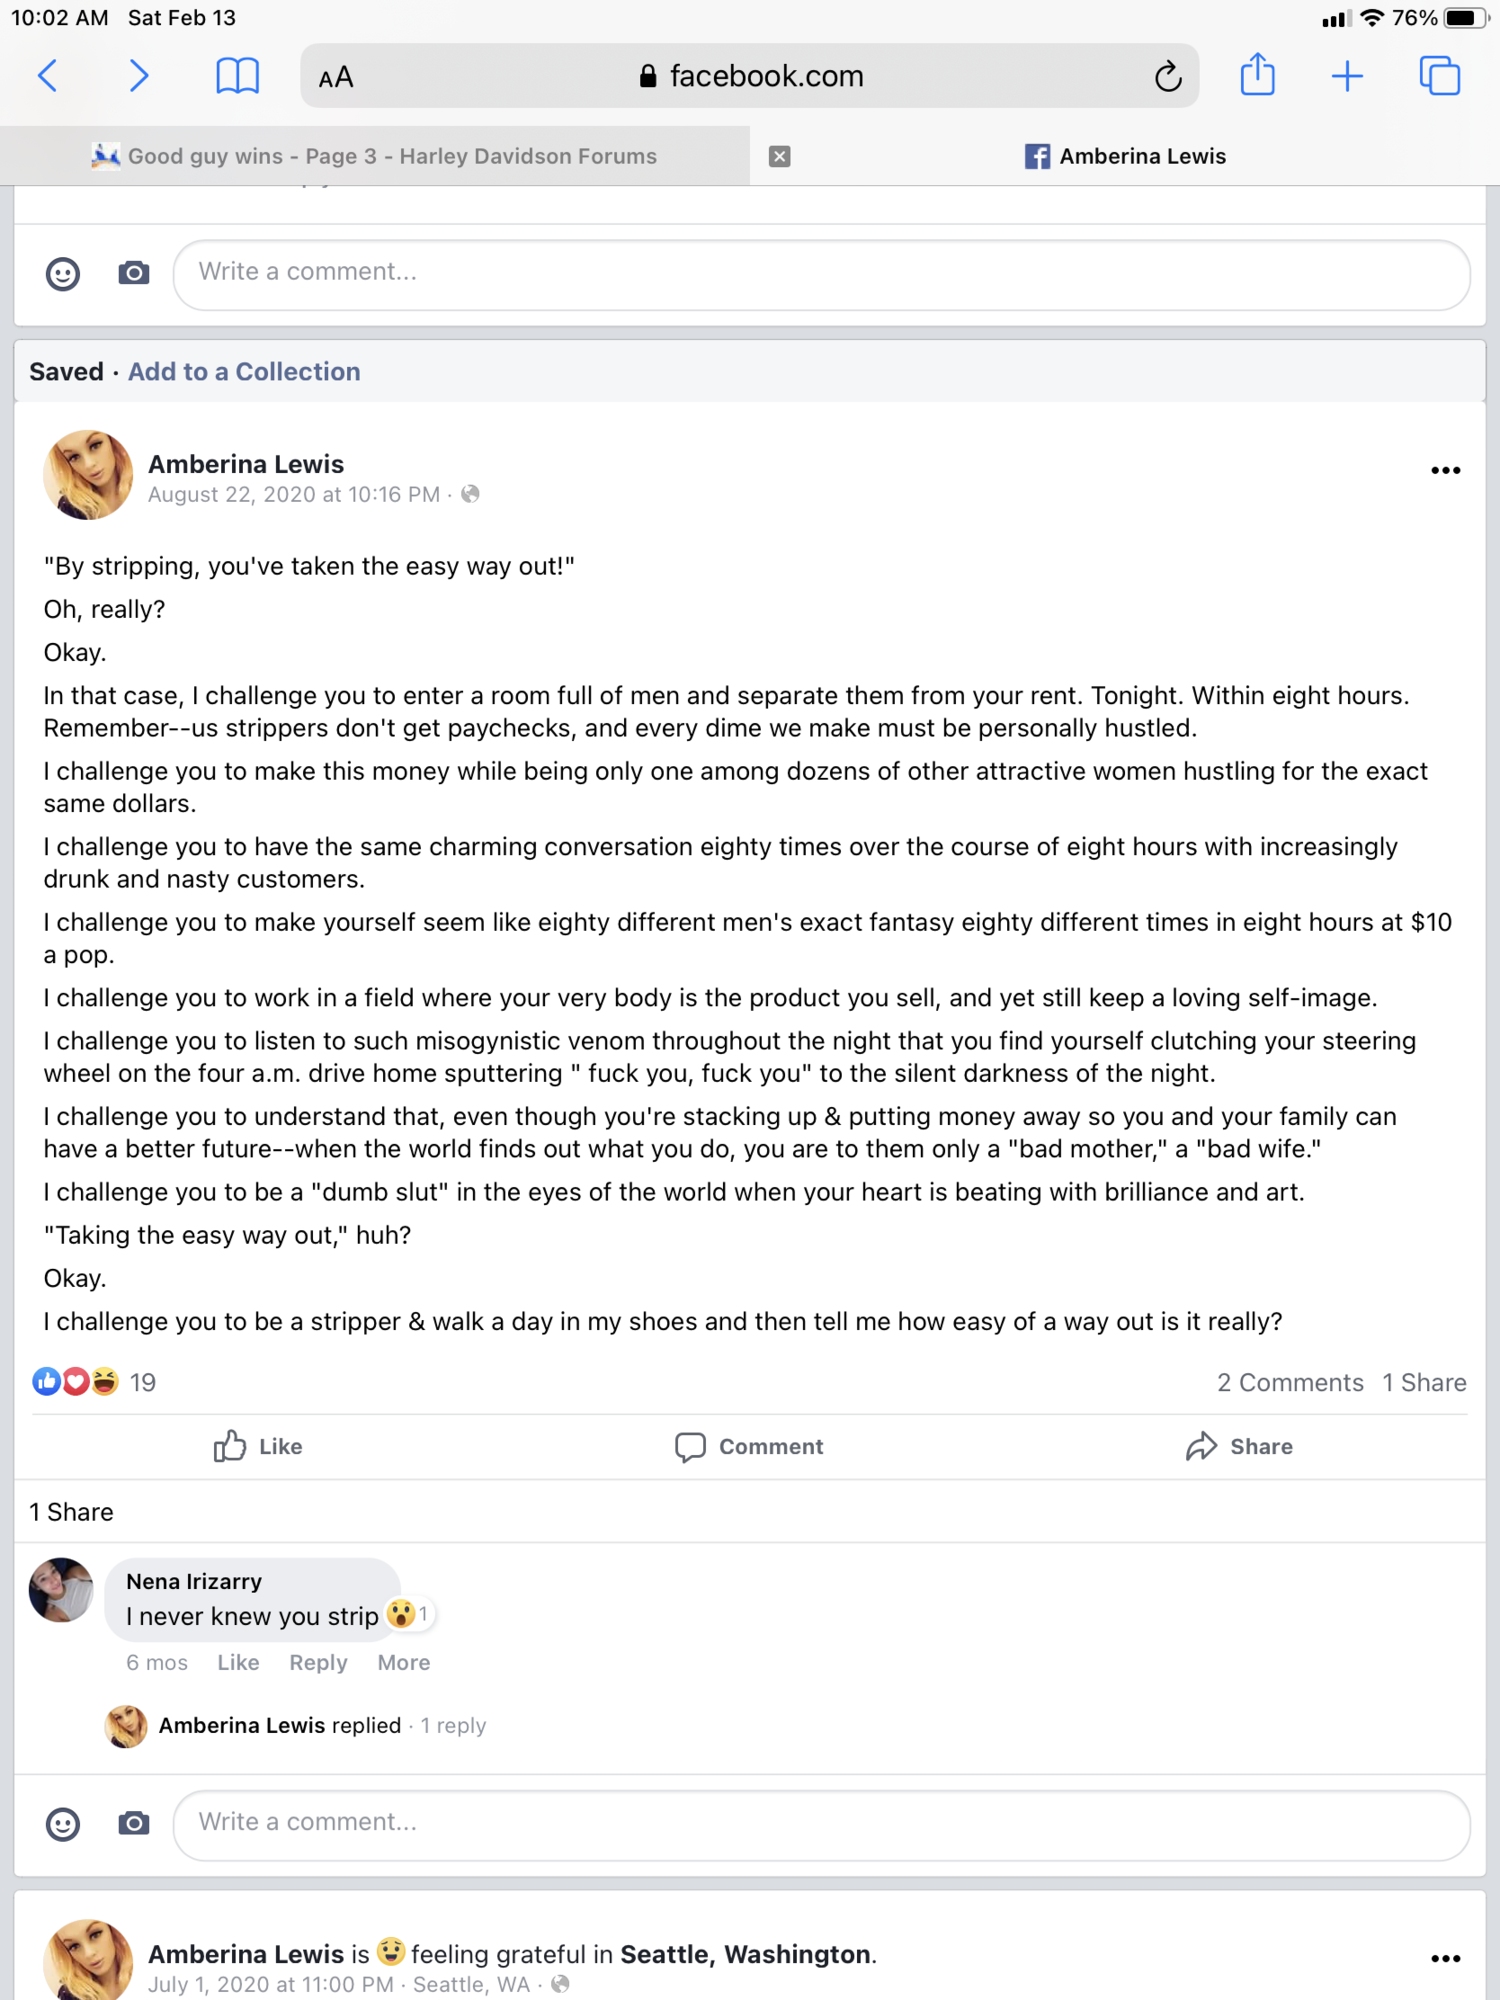Open the Safari bookmarks book icon
This screenshot has width=1500, height=2000.
point(237,76)
